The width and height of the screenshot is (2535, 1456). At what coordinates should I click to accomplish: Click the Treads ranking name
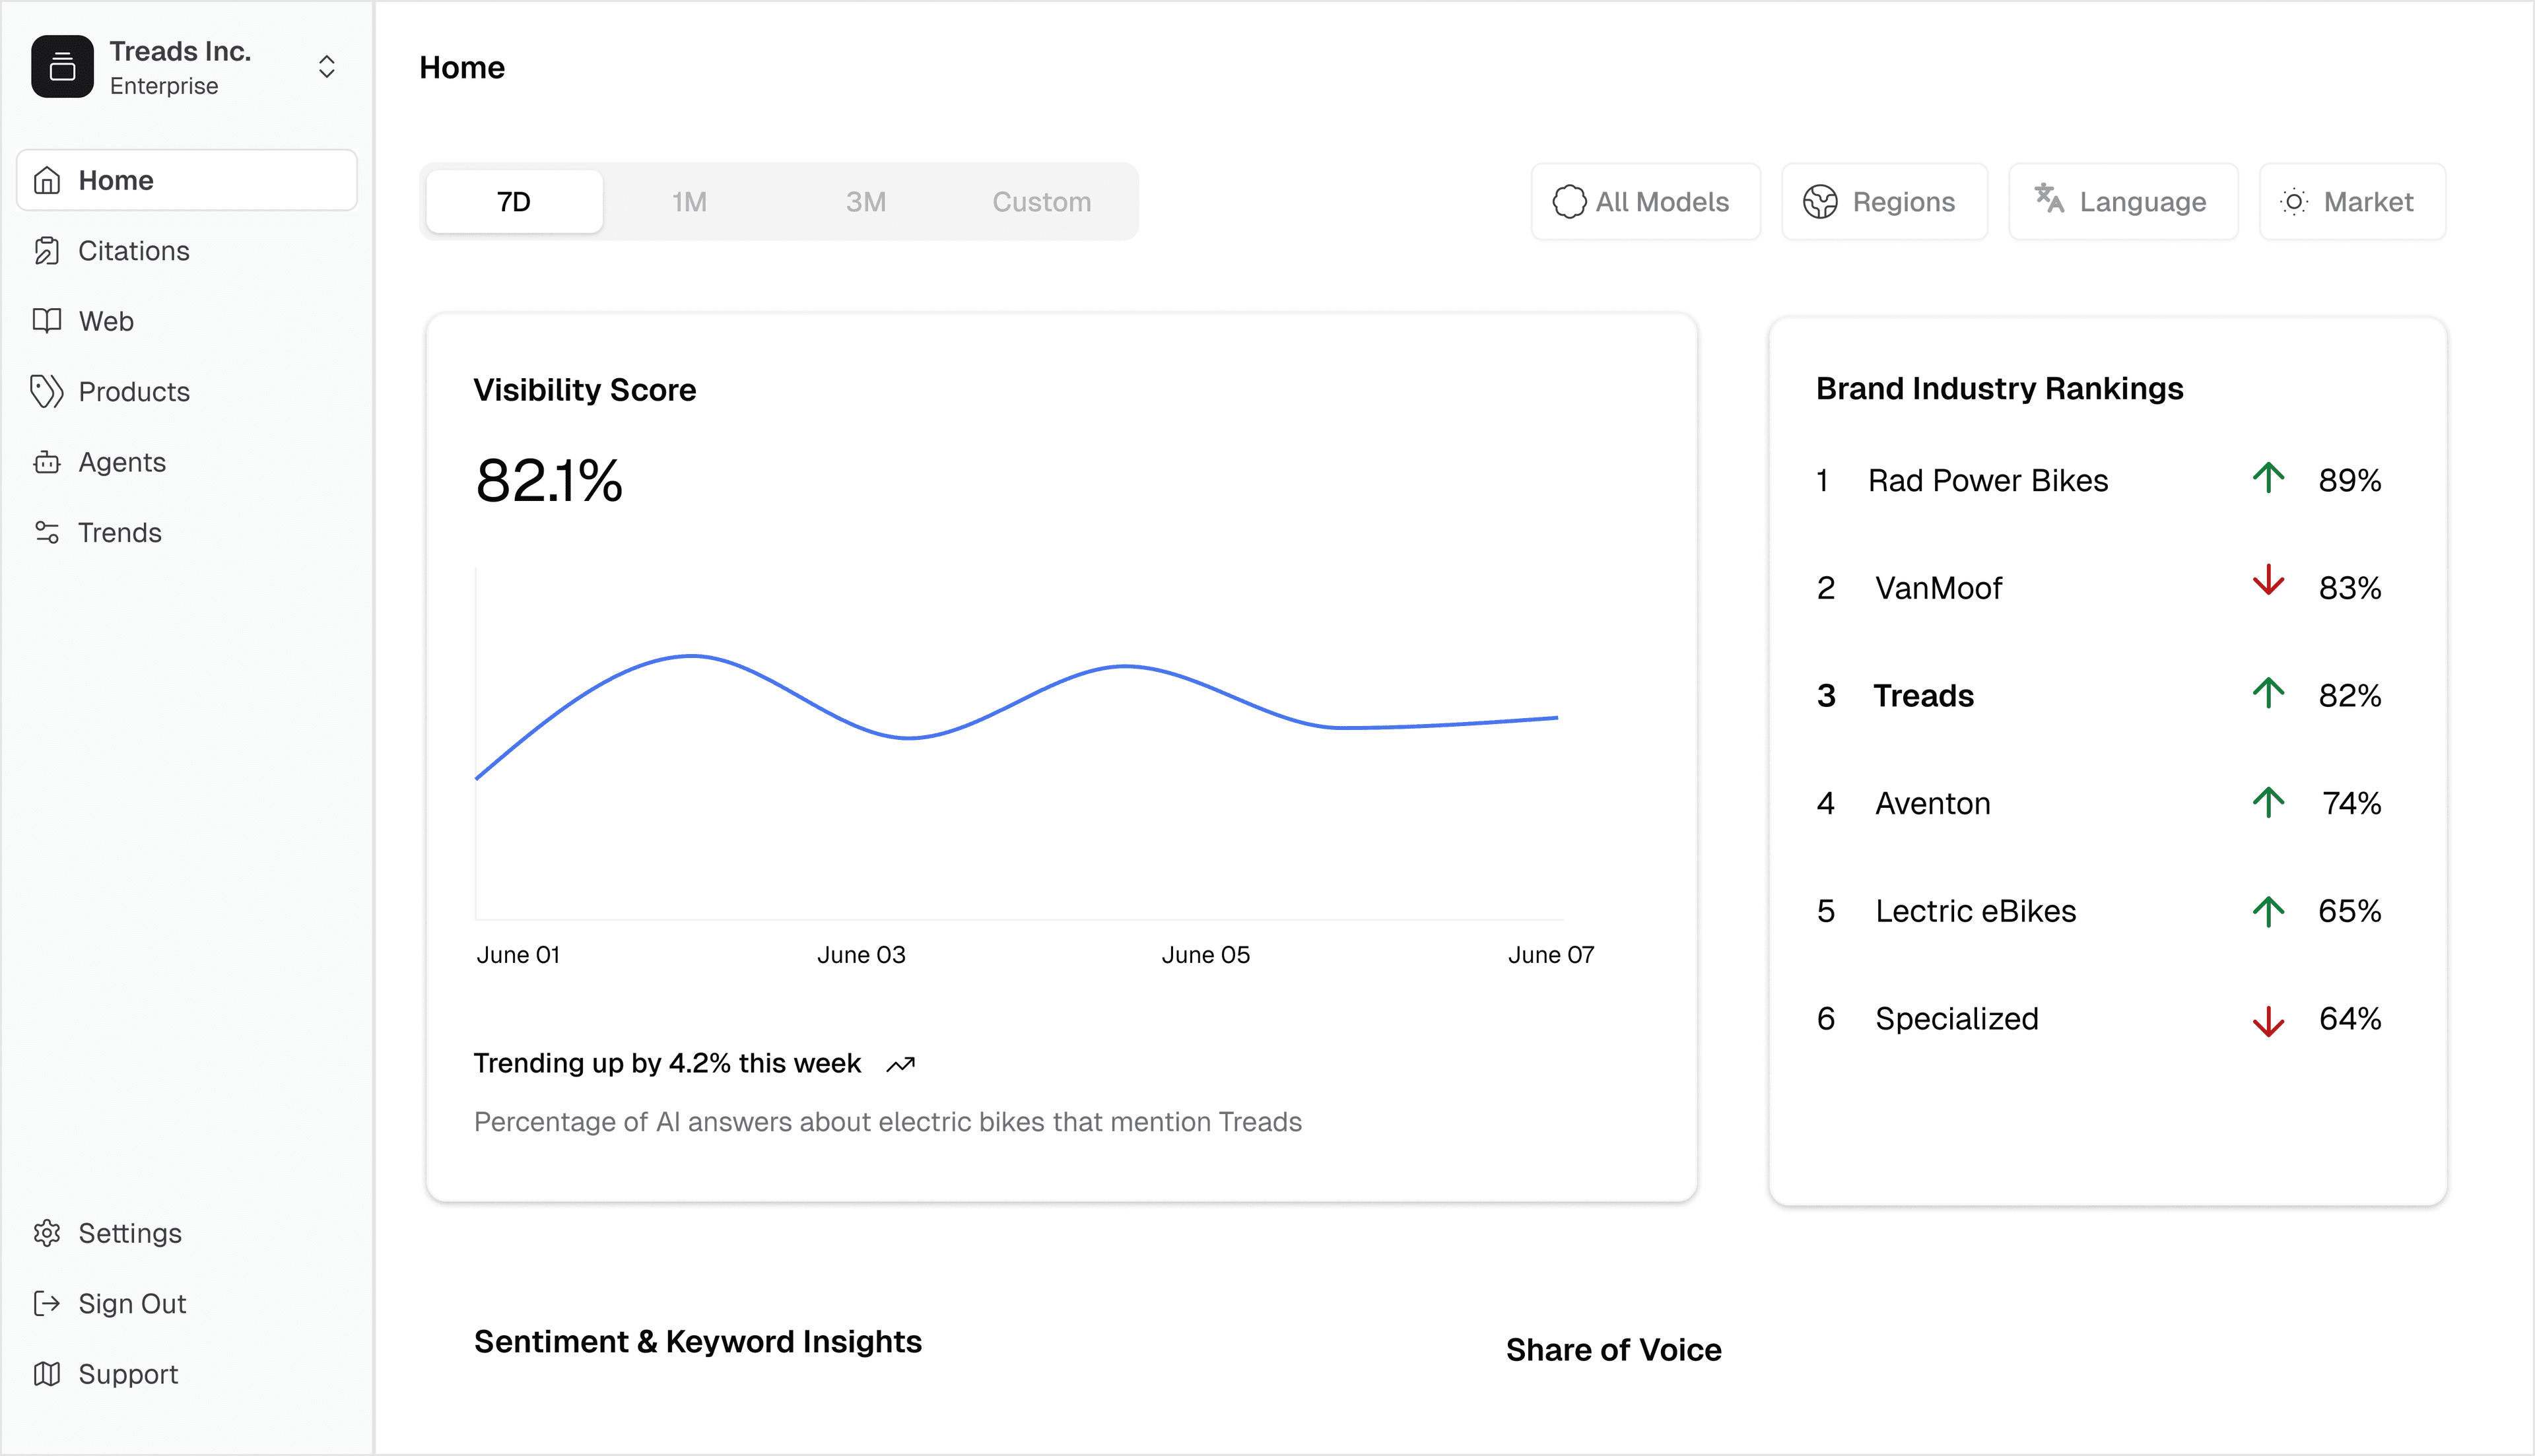point(1923,696)
